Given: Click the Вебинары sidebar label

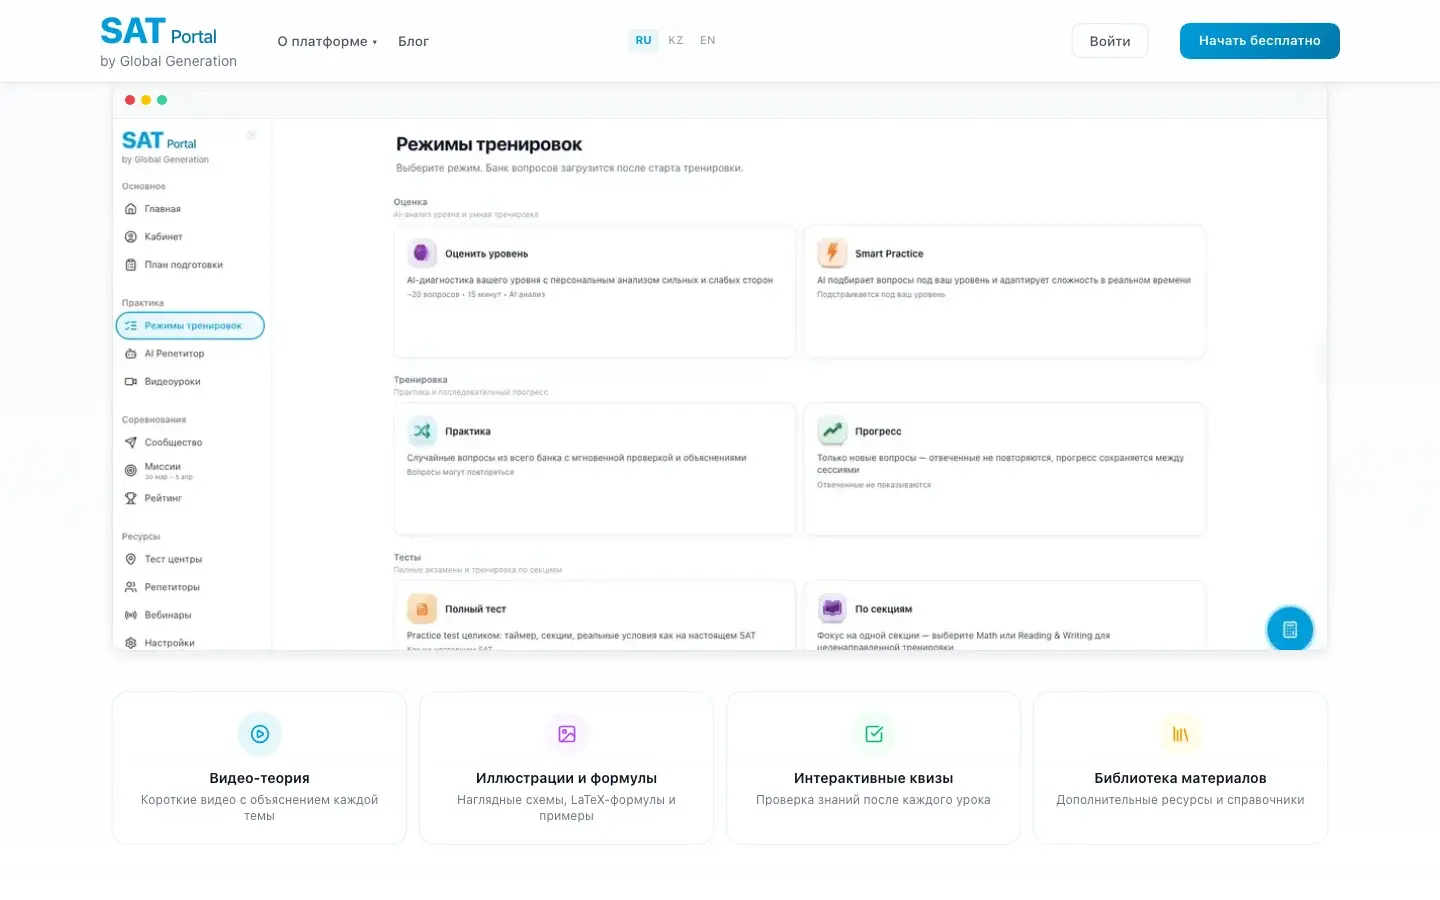Looking at the screenshot, I should coord(167,615).
